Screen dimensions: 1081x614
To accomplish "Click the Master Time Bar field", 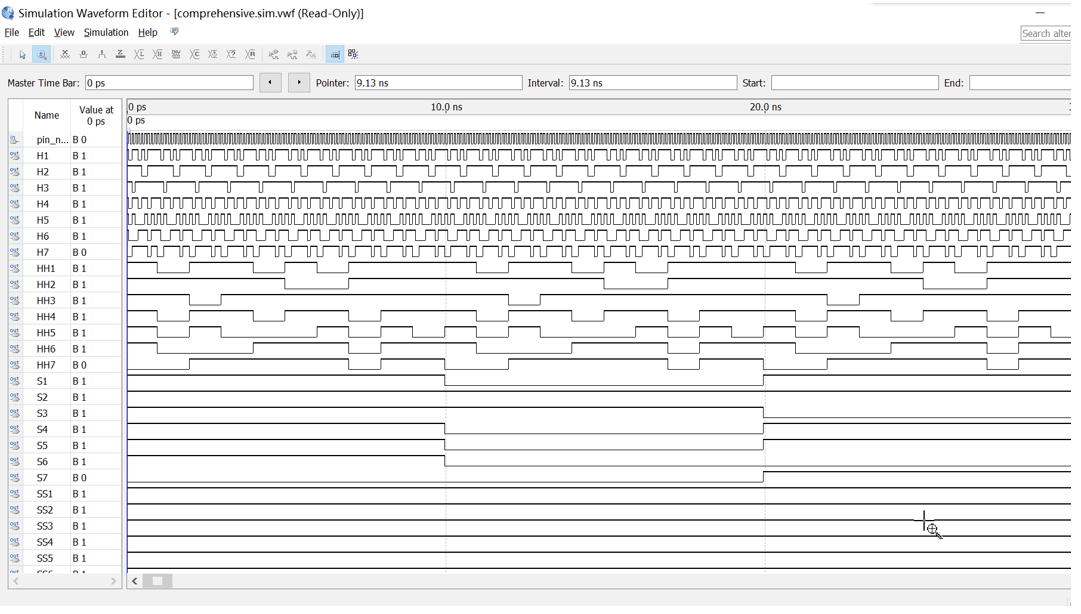I will (170, 83).
